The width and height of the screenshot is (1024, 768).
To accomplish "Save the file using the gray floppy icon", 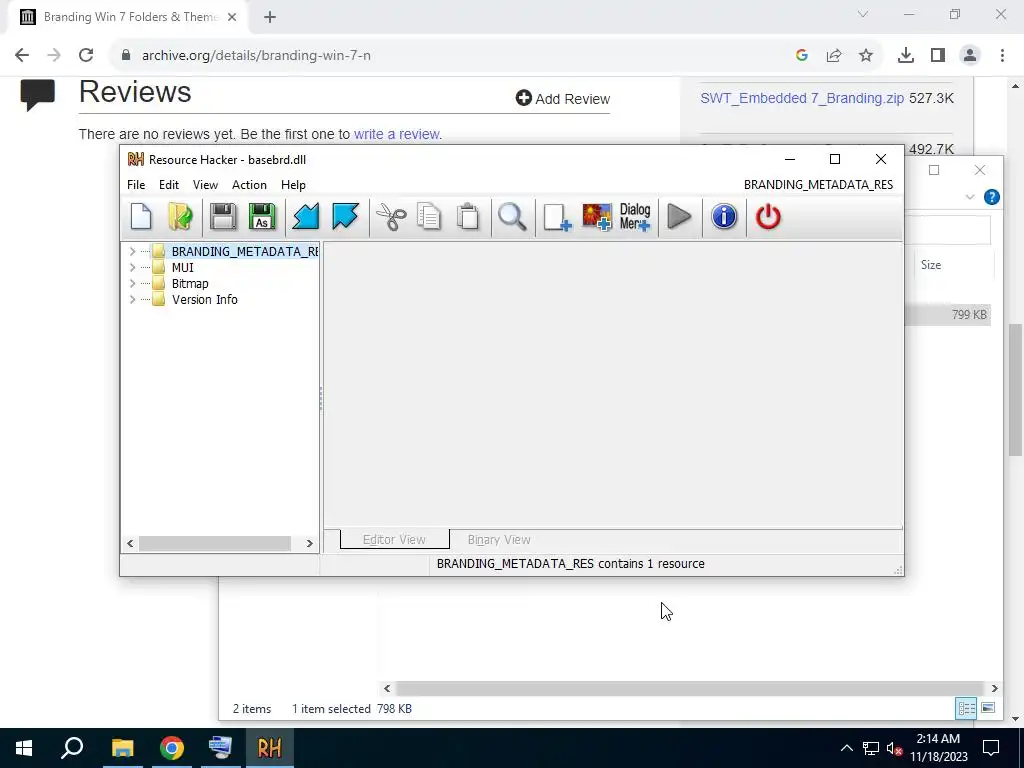I will tap(223, 217).
